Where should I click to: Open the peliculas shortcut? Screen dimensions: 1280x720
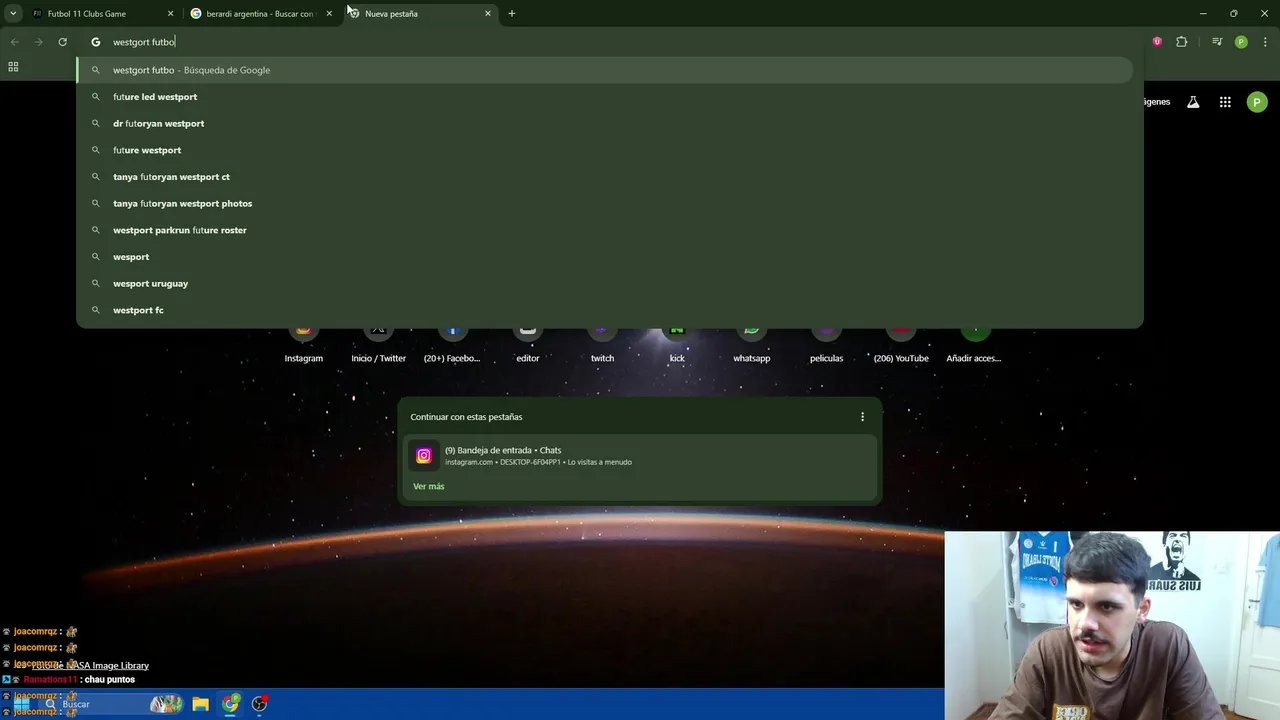pos(826,345)
